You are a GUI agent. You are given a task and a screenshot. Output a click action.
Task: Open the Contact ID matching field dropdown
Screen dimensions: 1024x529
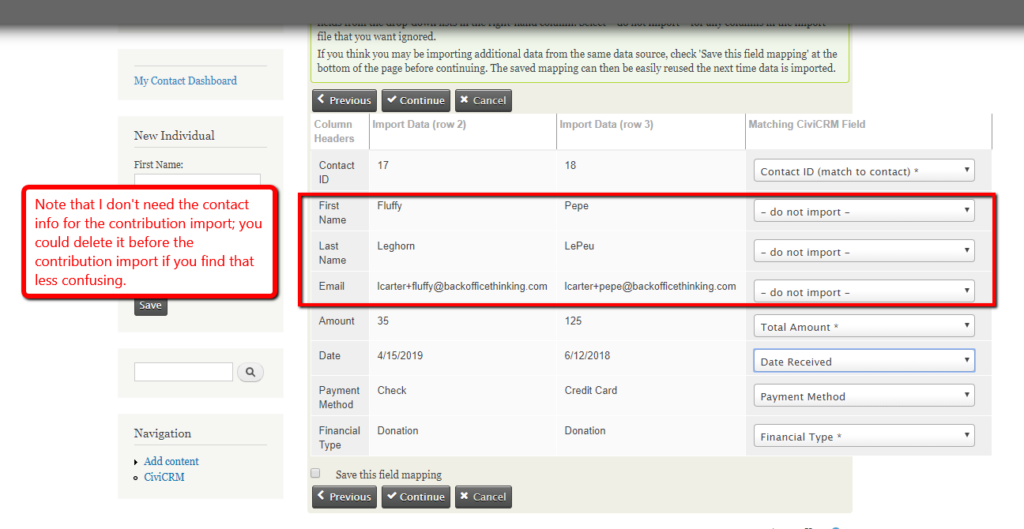point(864,171)
